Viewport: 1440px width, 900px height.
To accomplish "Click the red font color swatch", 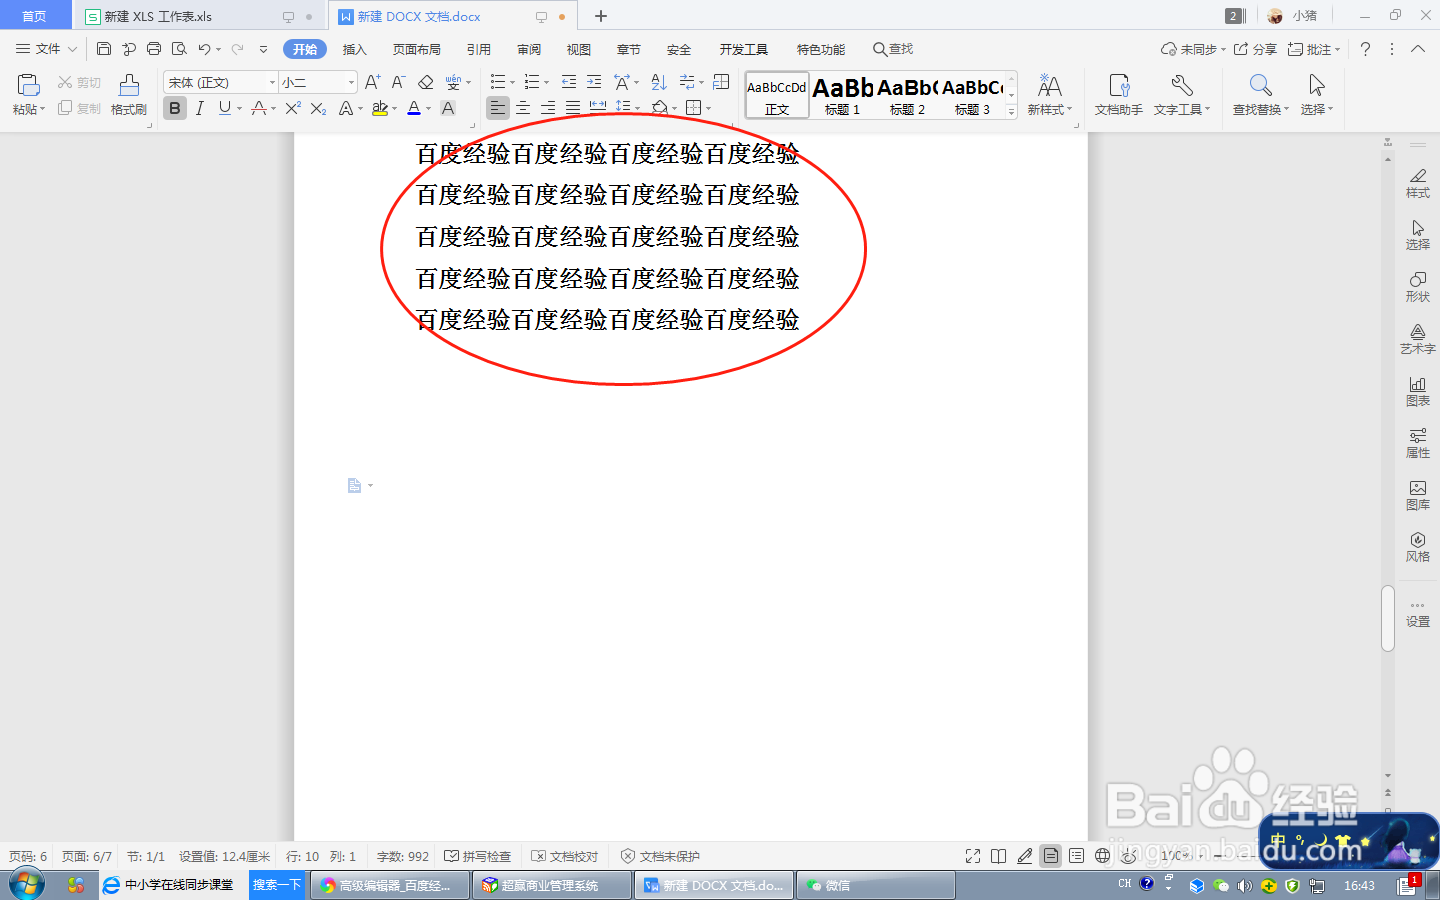I will [x=414, y=108].
